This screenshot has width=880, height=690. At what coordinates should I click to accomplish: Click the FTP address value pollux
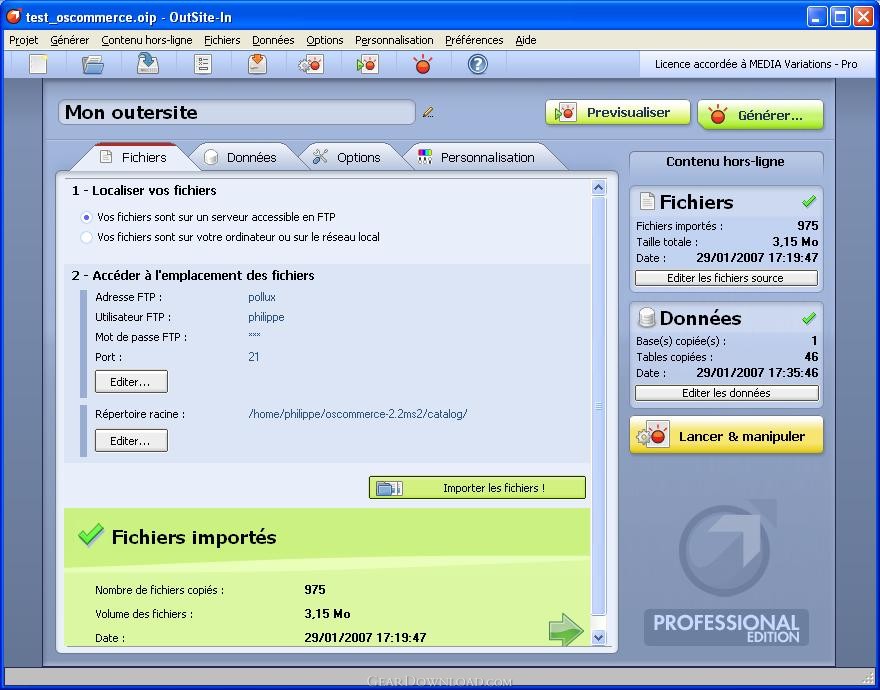coord(262,297)
